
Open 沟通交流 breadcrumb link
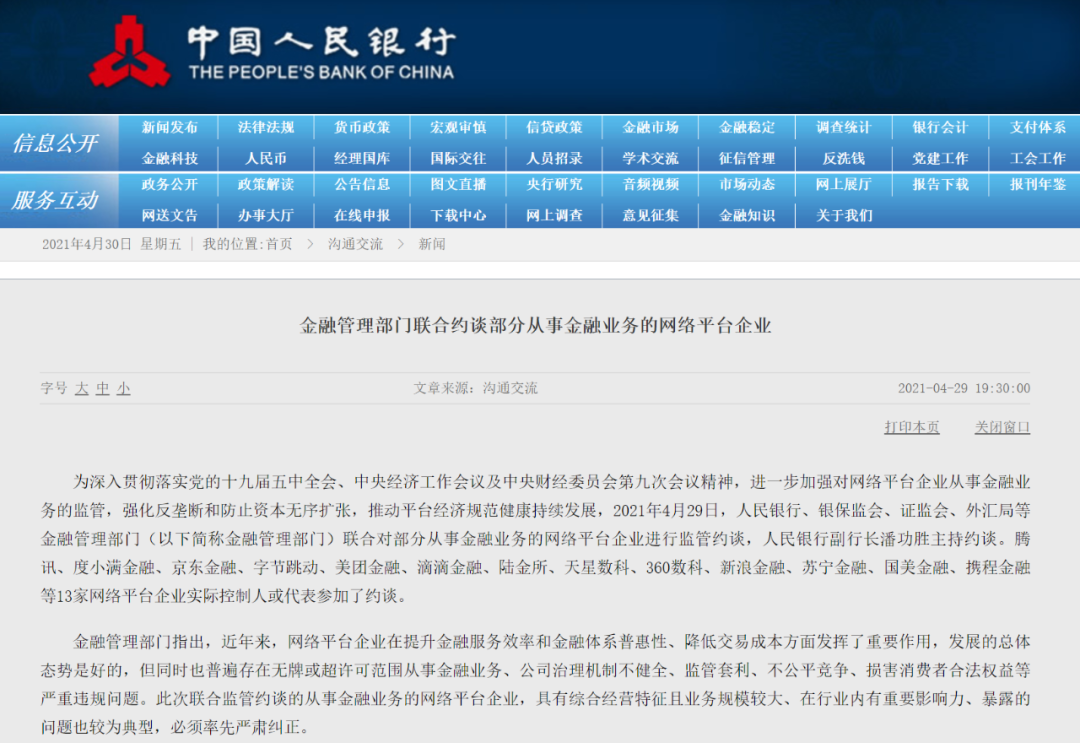point(355,244)
